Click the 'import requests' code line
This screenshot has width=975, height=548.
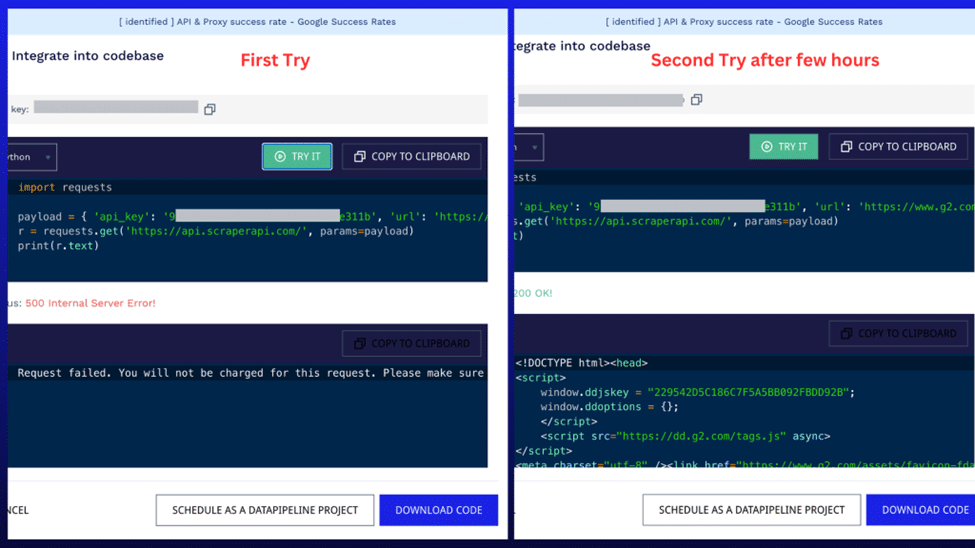(x=65, y=187)
